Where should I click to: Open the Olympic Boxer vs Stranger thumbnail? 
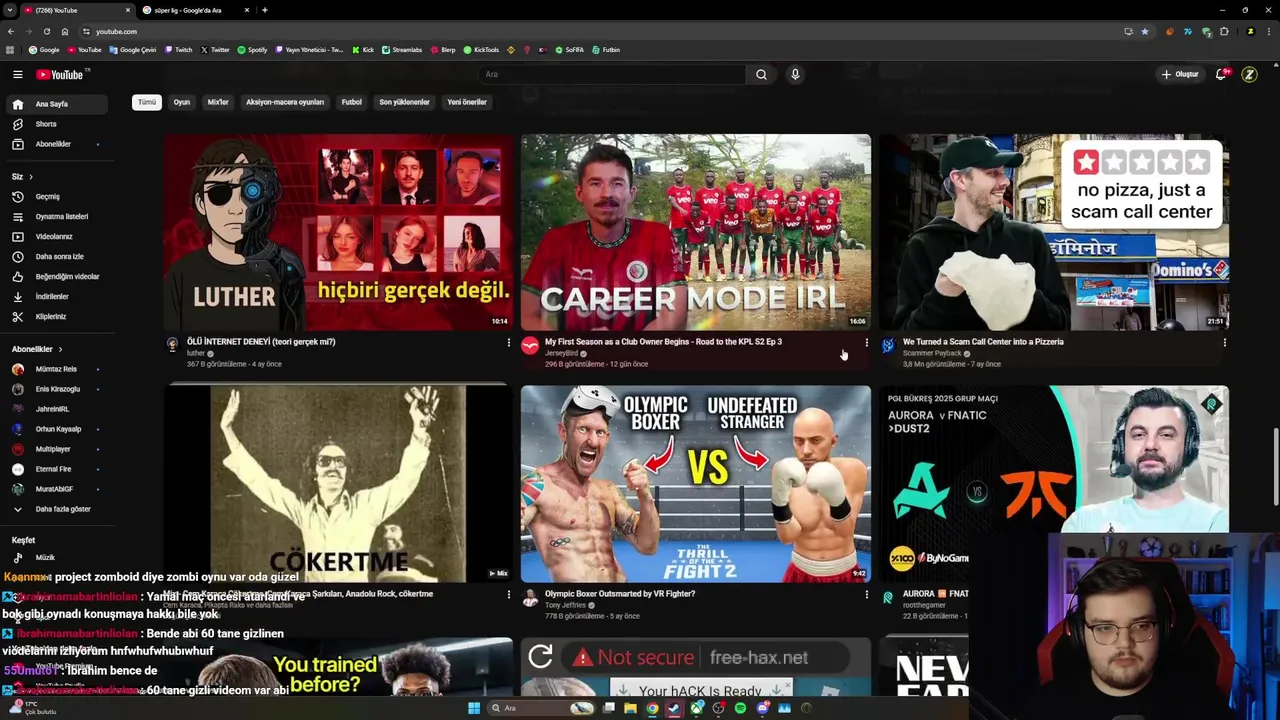pyautogui.click(x=696, y=484)
